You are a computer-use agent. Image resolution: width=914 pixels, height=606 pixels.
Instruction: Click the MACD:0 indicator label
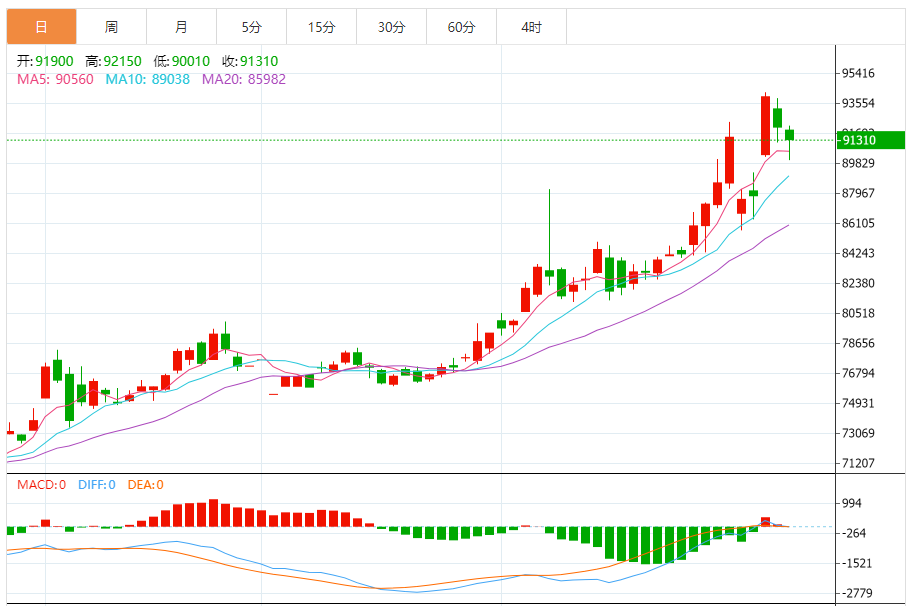(41, 485)
